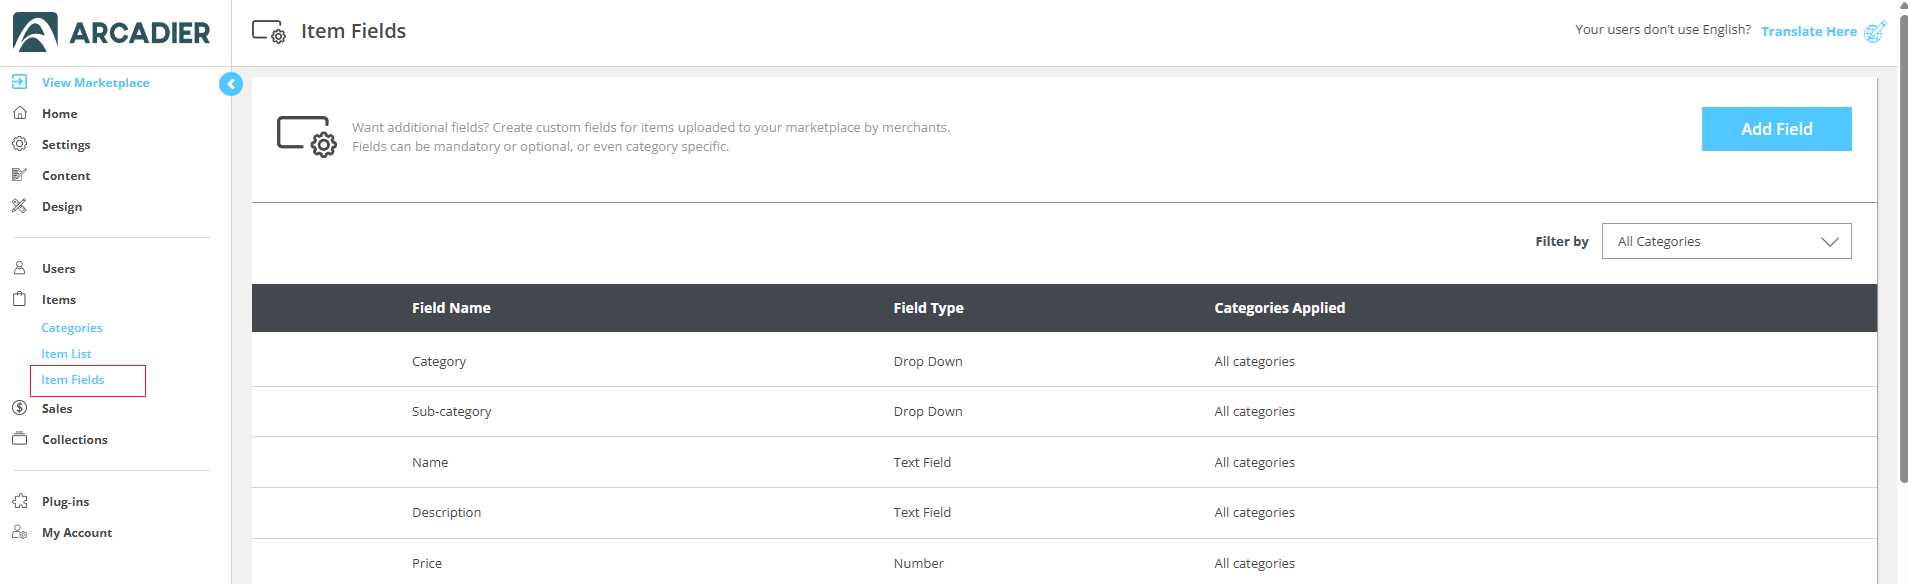The height and width of the screenshot is (584, 1908).
Task: Click the My Account user icon
Action: 19,532
